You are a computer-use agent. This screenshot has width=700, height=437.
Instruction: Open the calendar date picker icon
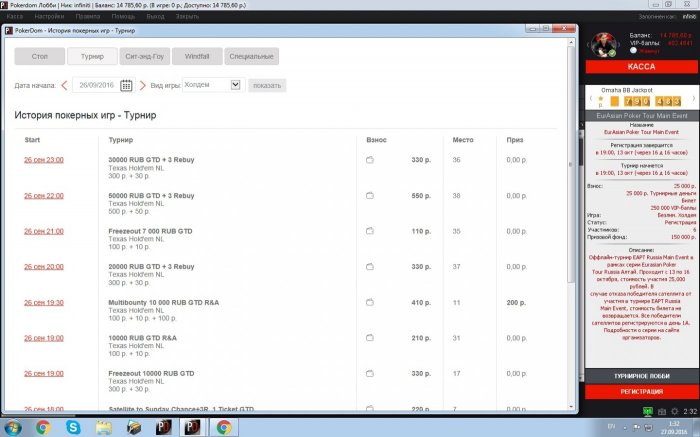pyautogui.click(x=126, y=85)
